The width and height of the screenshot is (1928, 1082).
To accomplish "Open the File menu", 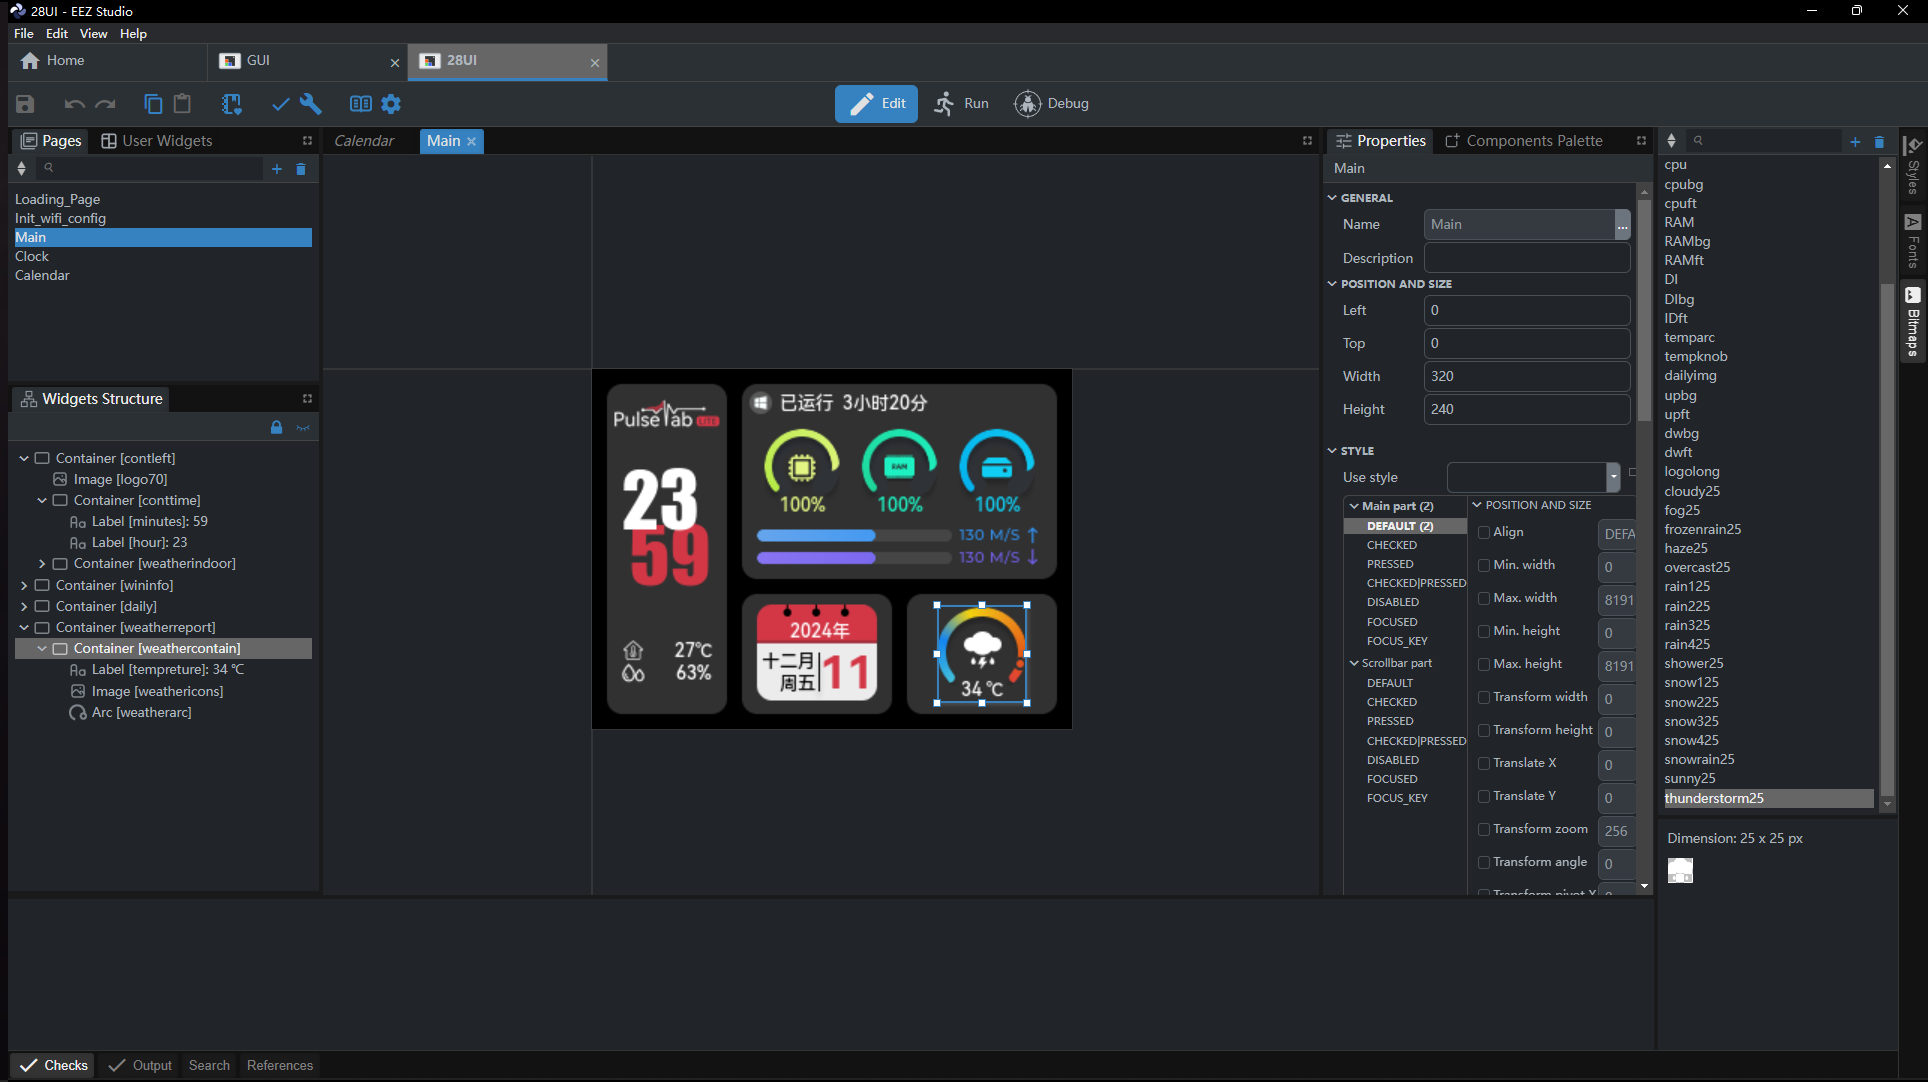I will (24, 33).
